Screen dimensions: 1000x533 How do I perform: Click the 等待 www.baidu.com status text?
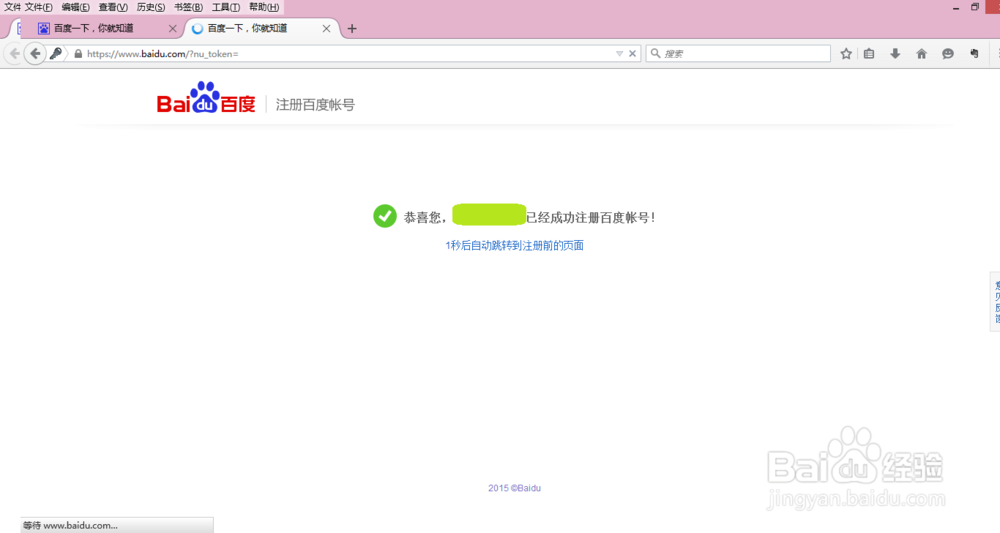click(x=70, y=525)
